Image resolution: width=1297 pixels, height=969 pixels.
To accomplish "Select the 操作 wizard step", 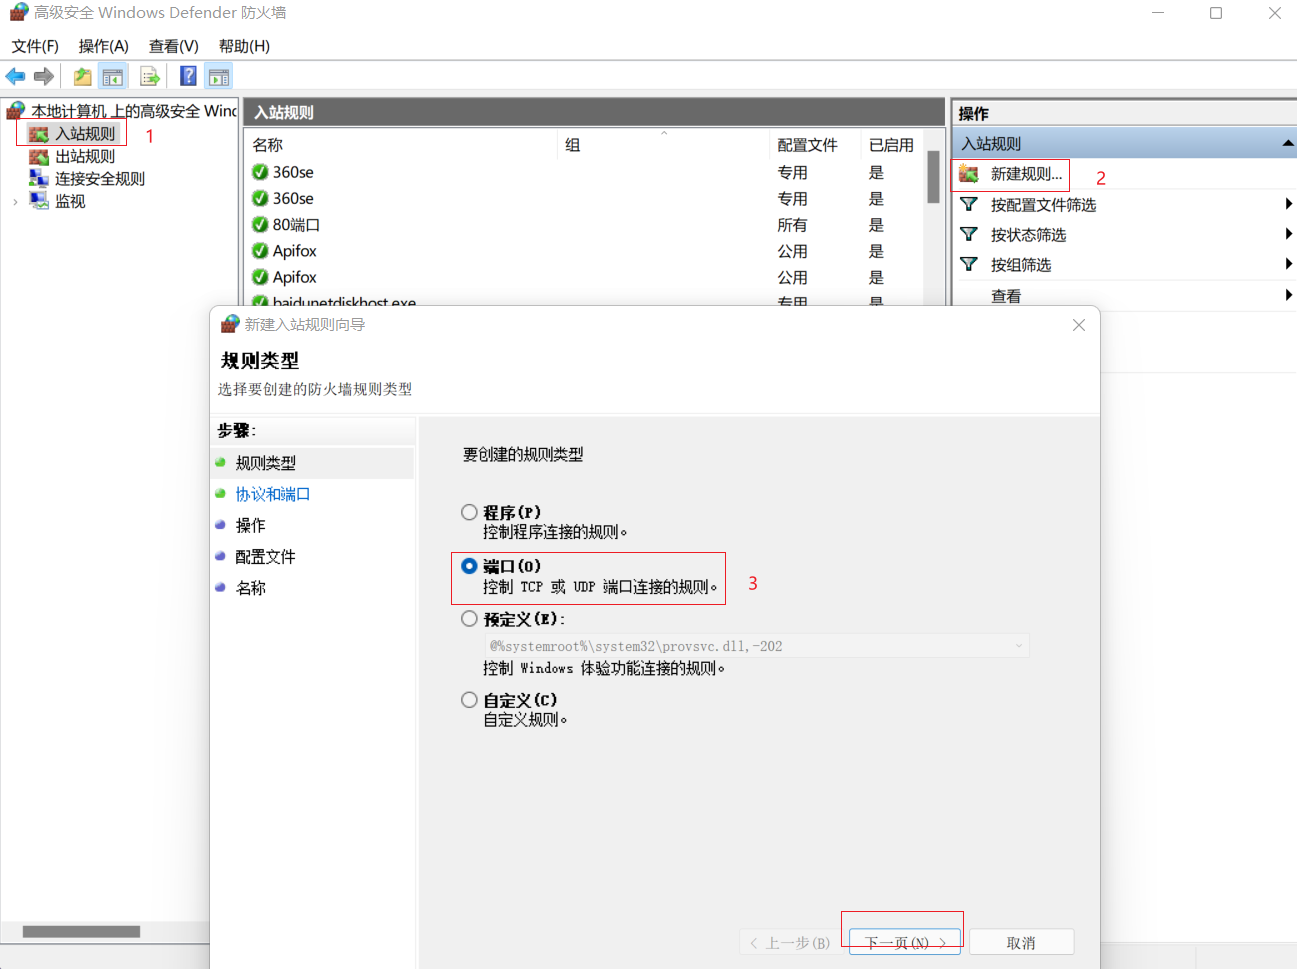I will pyautogui.click(x=250, y=525).
